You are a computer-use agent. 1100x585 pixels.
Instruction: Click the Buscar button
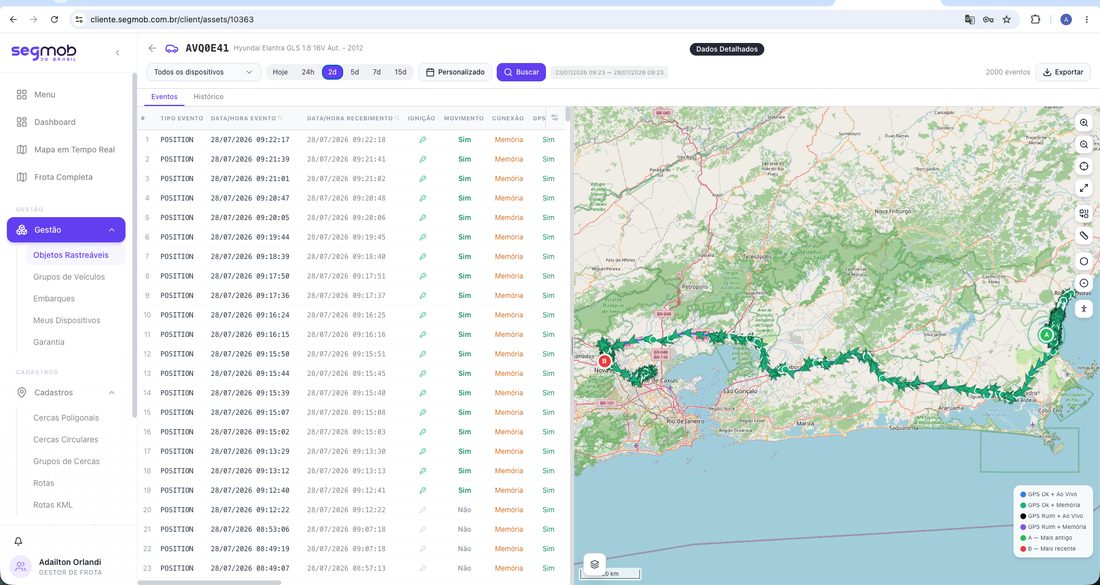521,72
